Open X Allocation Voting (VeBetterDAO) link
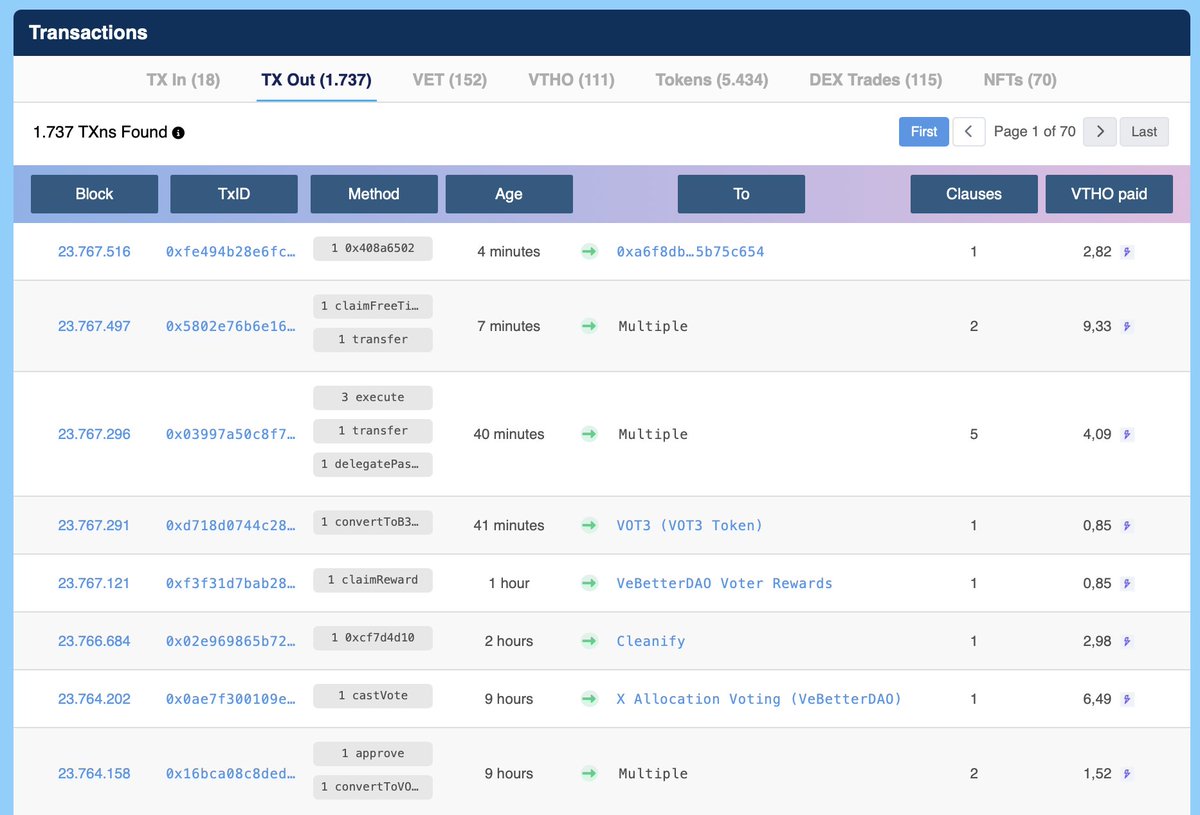Screen dimensions: 1200x815 tap(759, 699)
